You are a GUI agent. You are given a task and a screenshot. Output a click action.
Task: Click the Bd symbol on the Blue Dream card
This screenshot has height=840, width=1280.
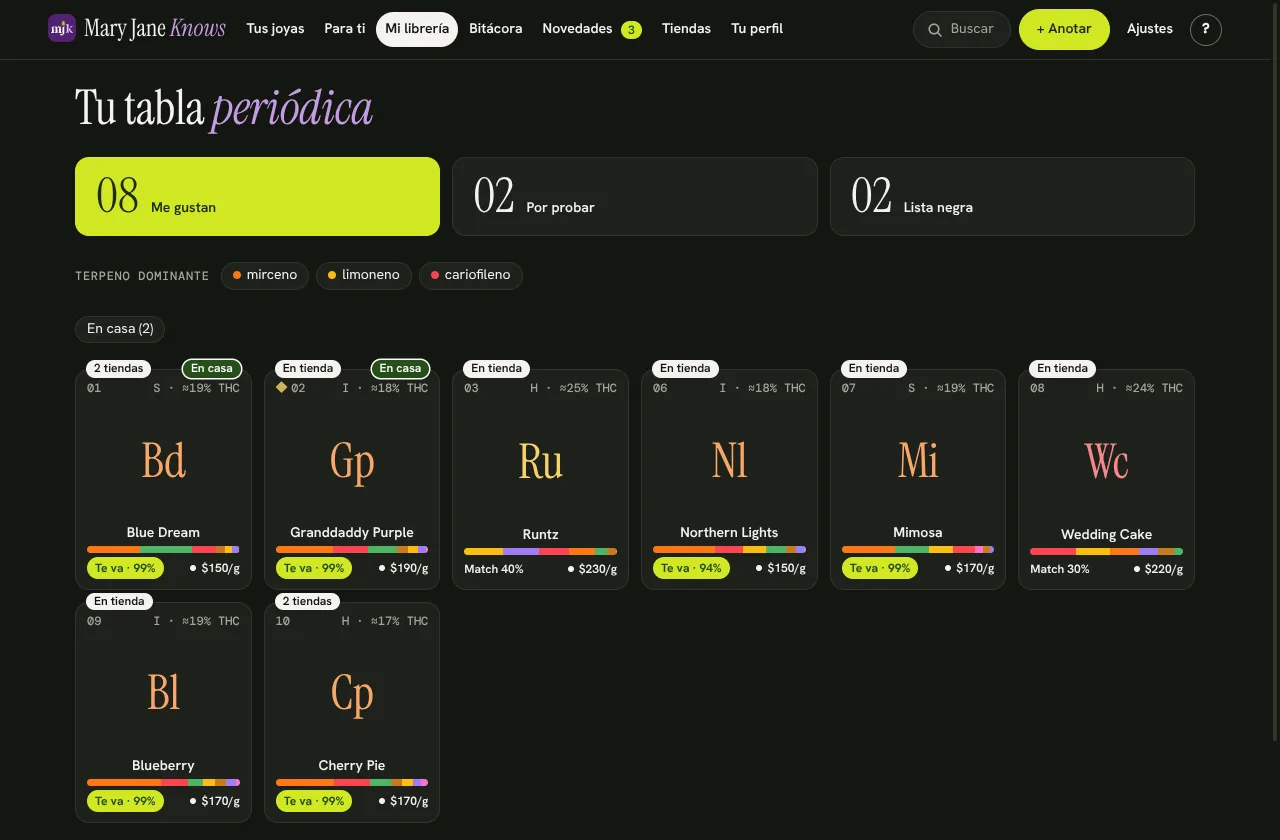point(164,460)
